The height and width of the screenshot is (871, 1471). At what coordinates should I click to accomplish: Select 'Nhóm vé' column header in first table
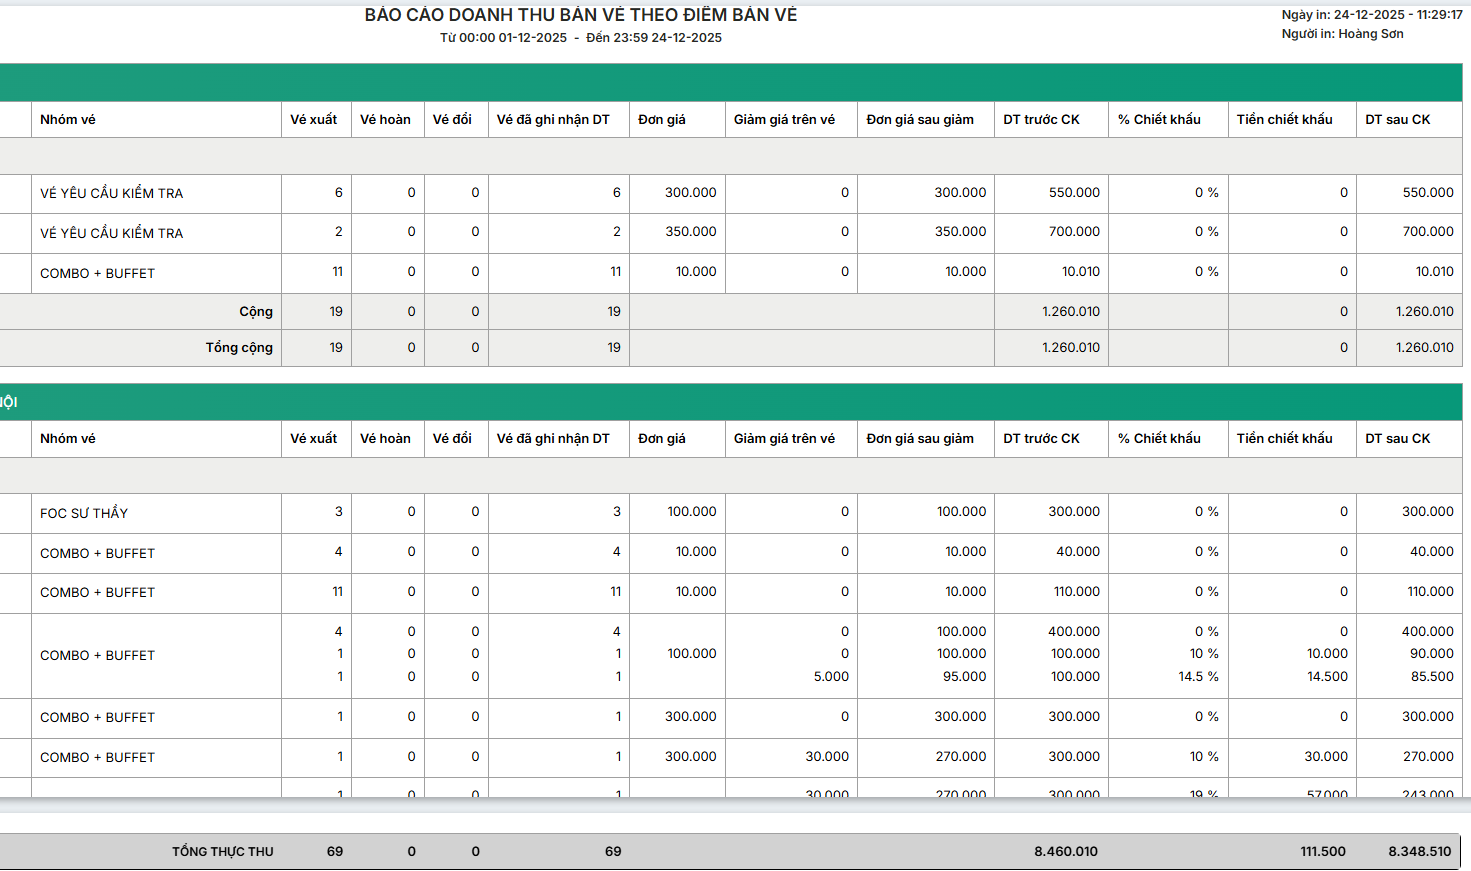(x=68, y=120)
